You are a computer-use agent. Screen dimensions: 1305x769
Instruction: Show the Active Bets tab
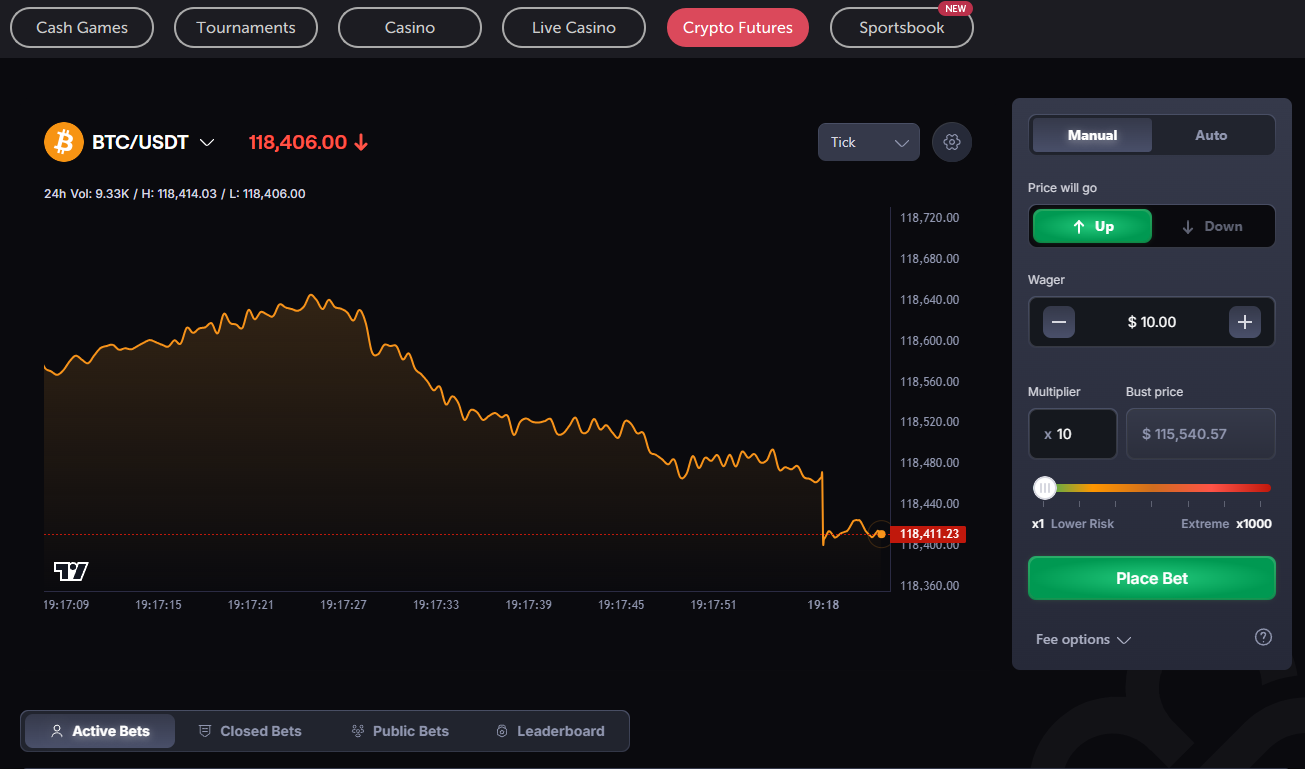100,731
